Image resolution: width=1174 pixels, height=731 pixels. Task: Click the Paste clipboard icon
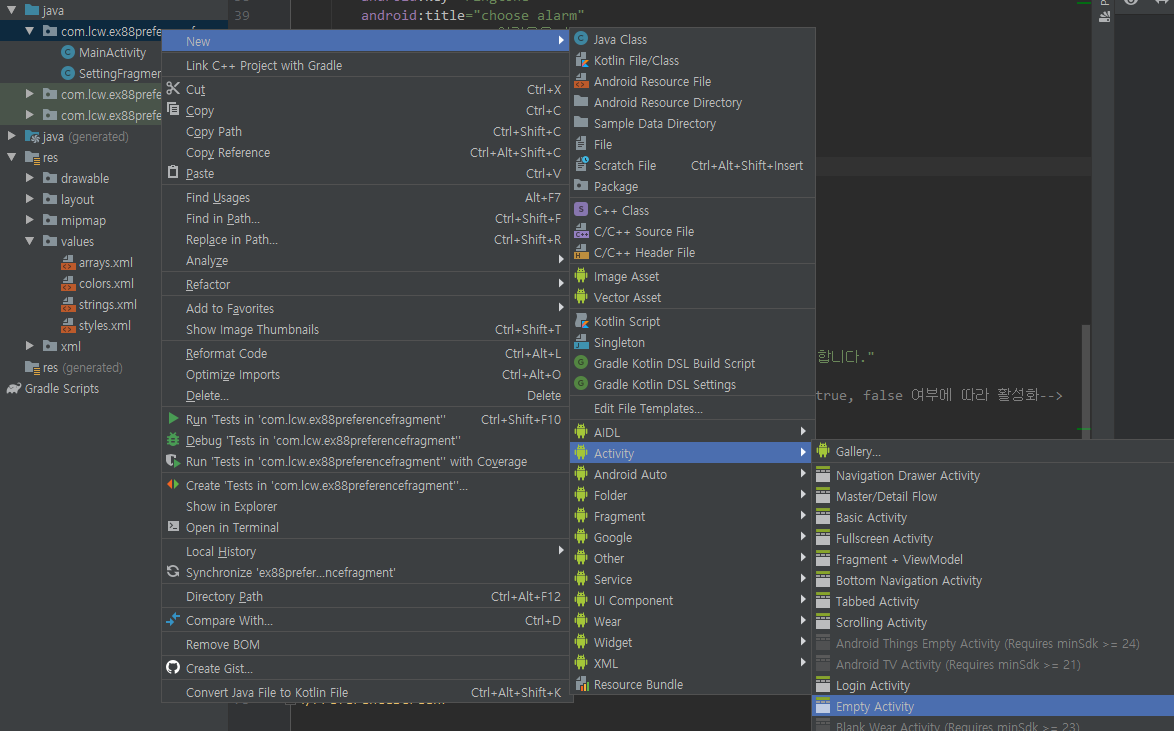(173, 172)
